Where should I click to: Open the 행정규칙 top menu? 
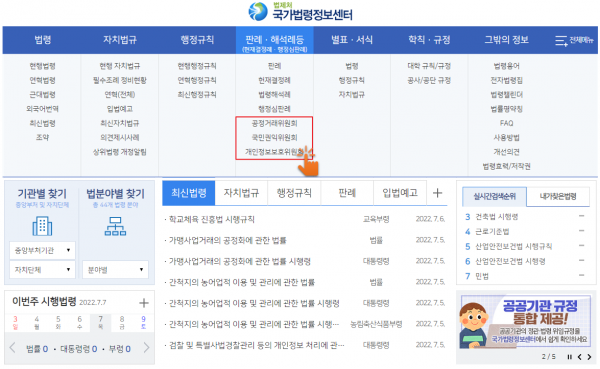[x=197, y=40]
